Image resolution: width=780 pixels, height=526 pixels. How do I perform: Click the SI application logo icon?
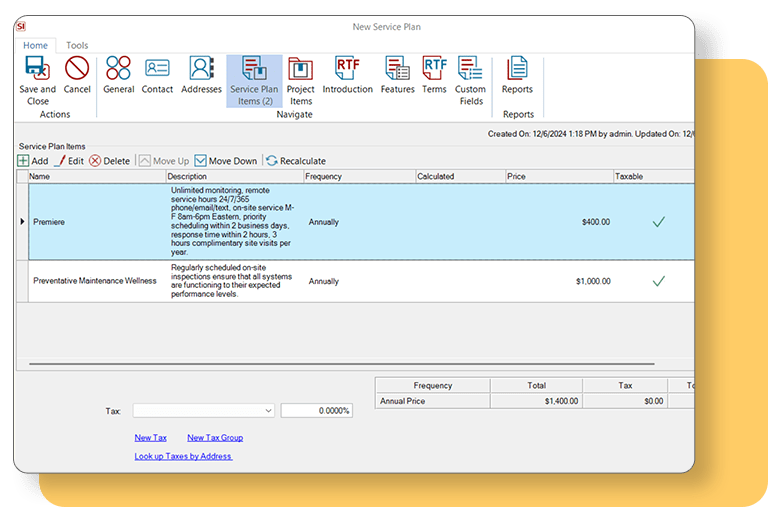(x=21, y=26)
